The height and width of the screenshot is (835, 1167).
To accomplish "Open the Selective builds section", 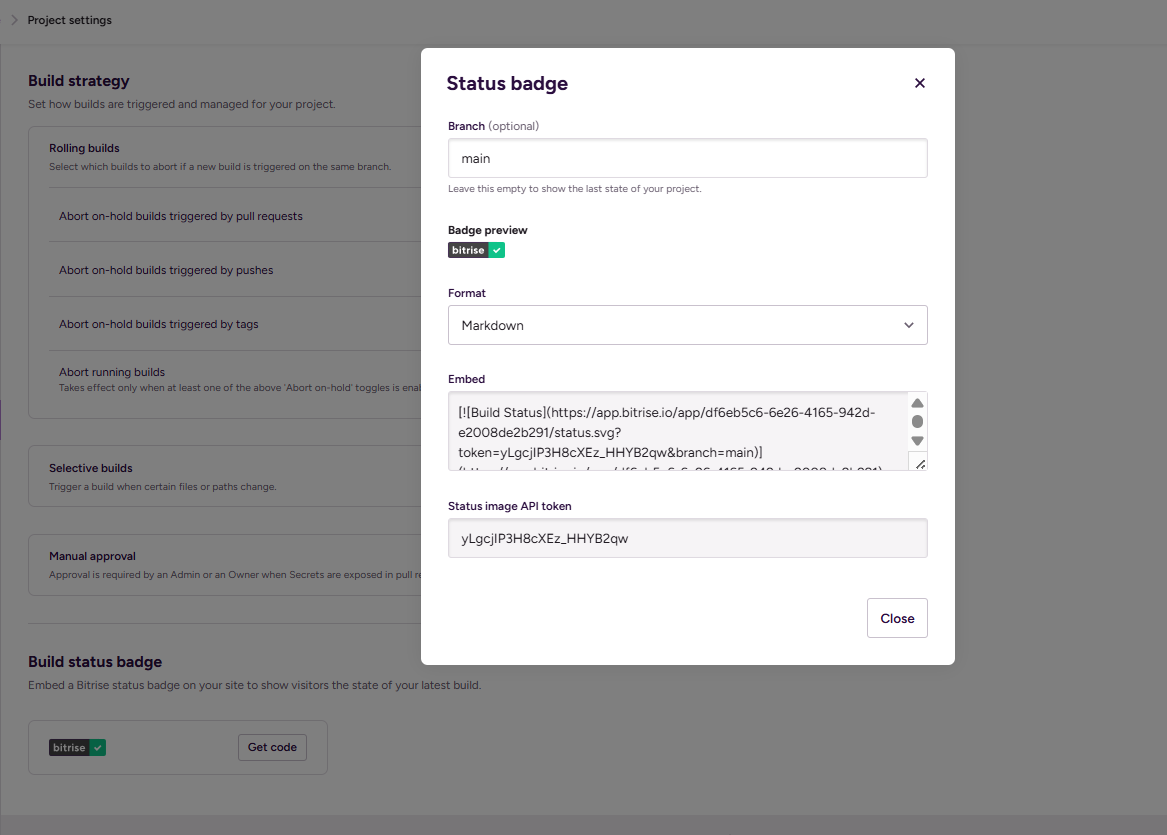I will coord(91,468).
